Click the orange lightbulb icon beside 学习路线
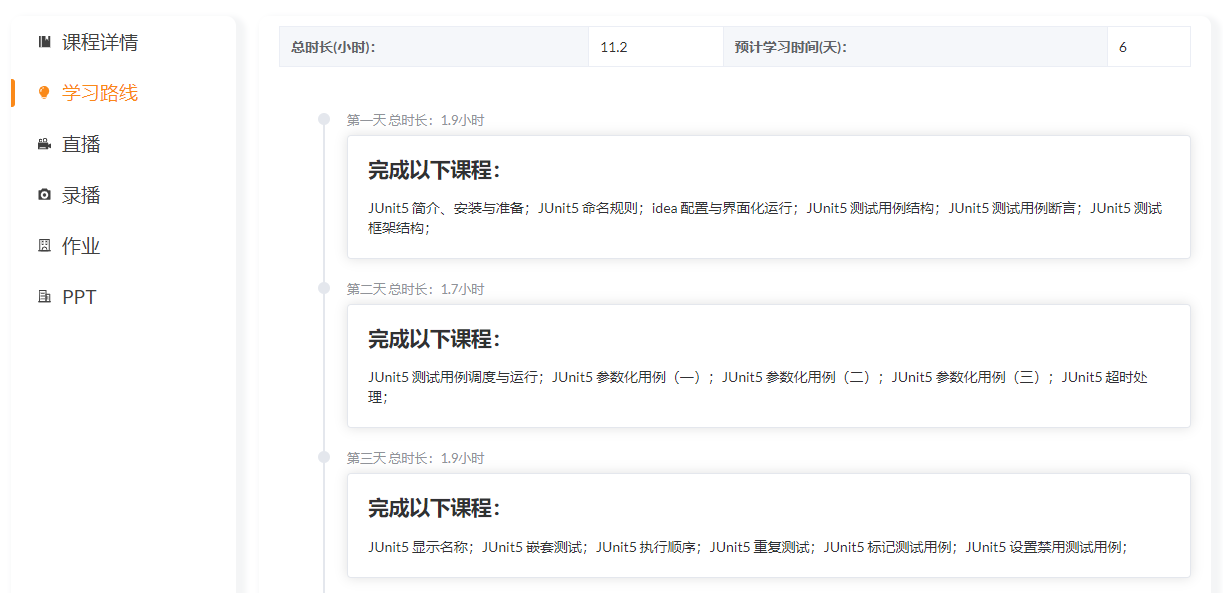Screen dimensions: 1223x593 44,93
